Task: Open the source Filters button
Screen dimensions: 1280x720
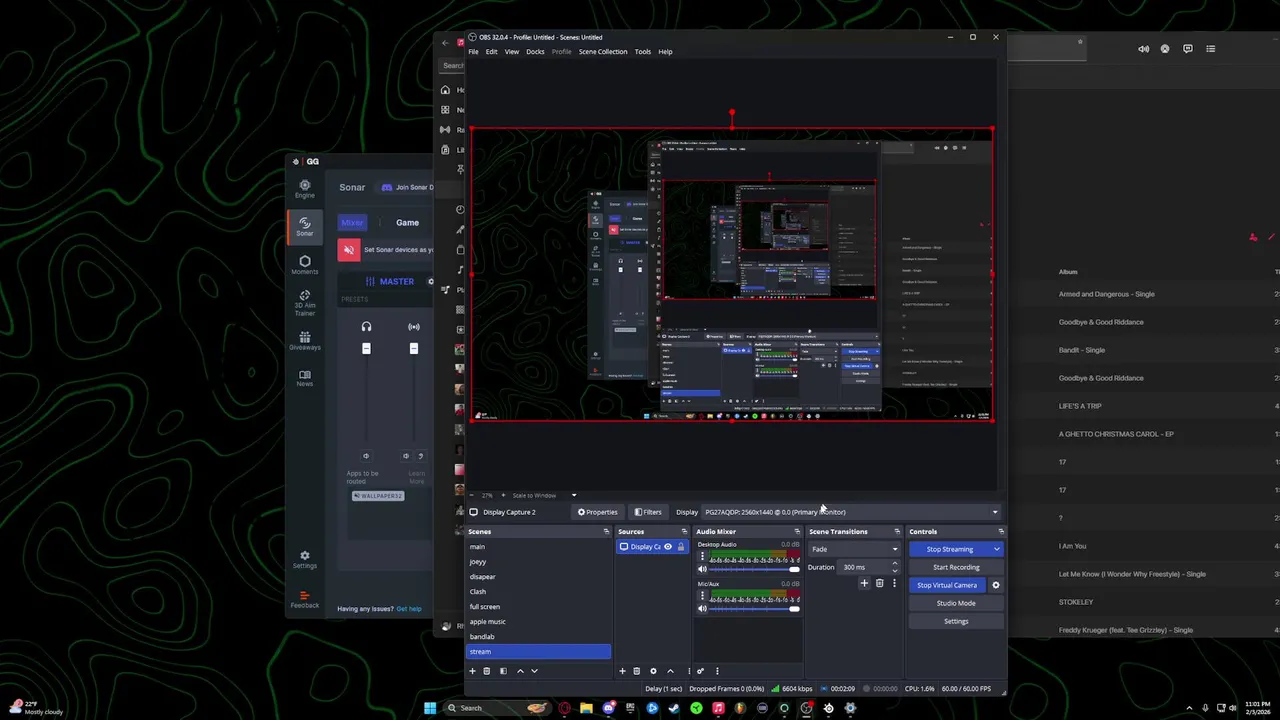Action: 648,512
